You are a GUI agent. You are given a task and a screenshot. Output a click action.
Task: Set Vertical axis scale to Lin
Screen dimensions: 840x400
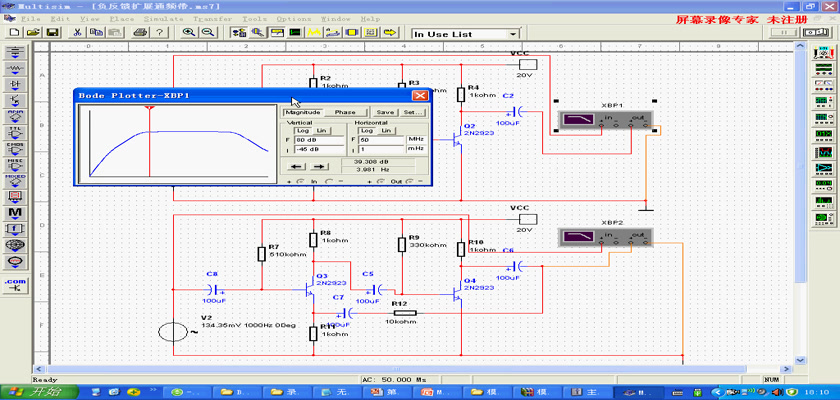pyautogui.click(x=321, y=131)
